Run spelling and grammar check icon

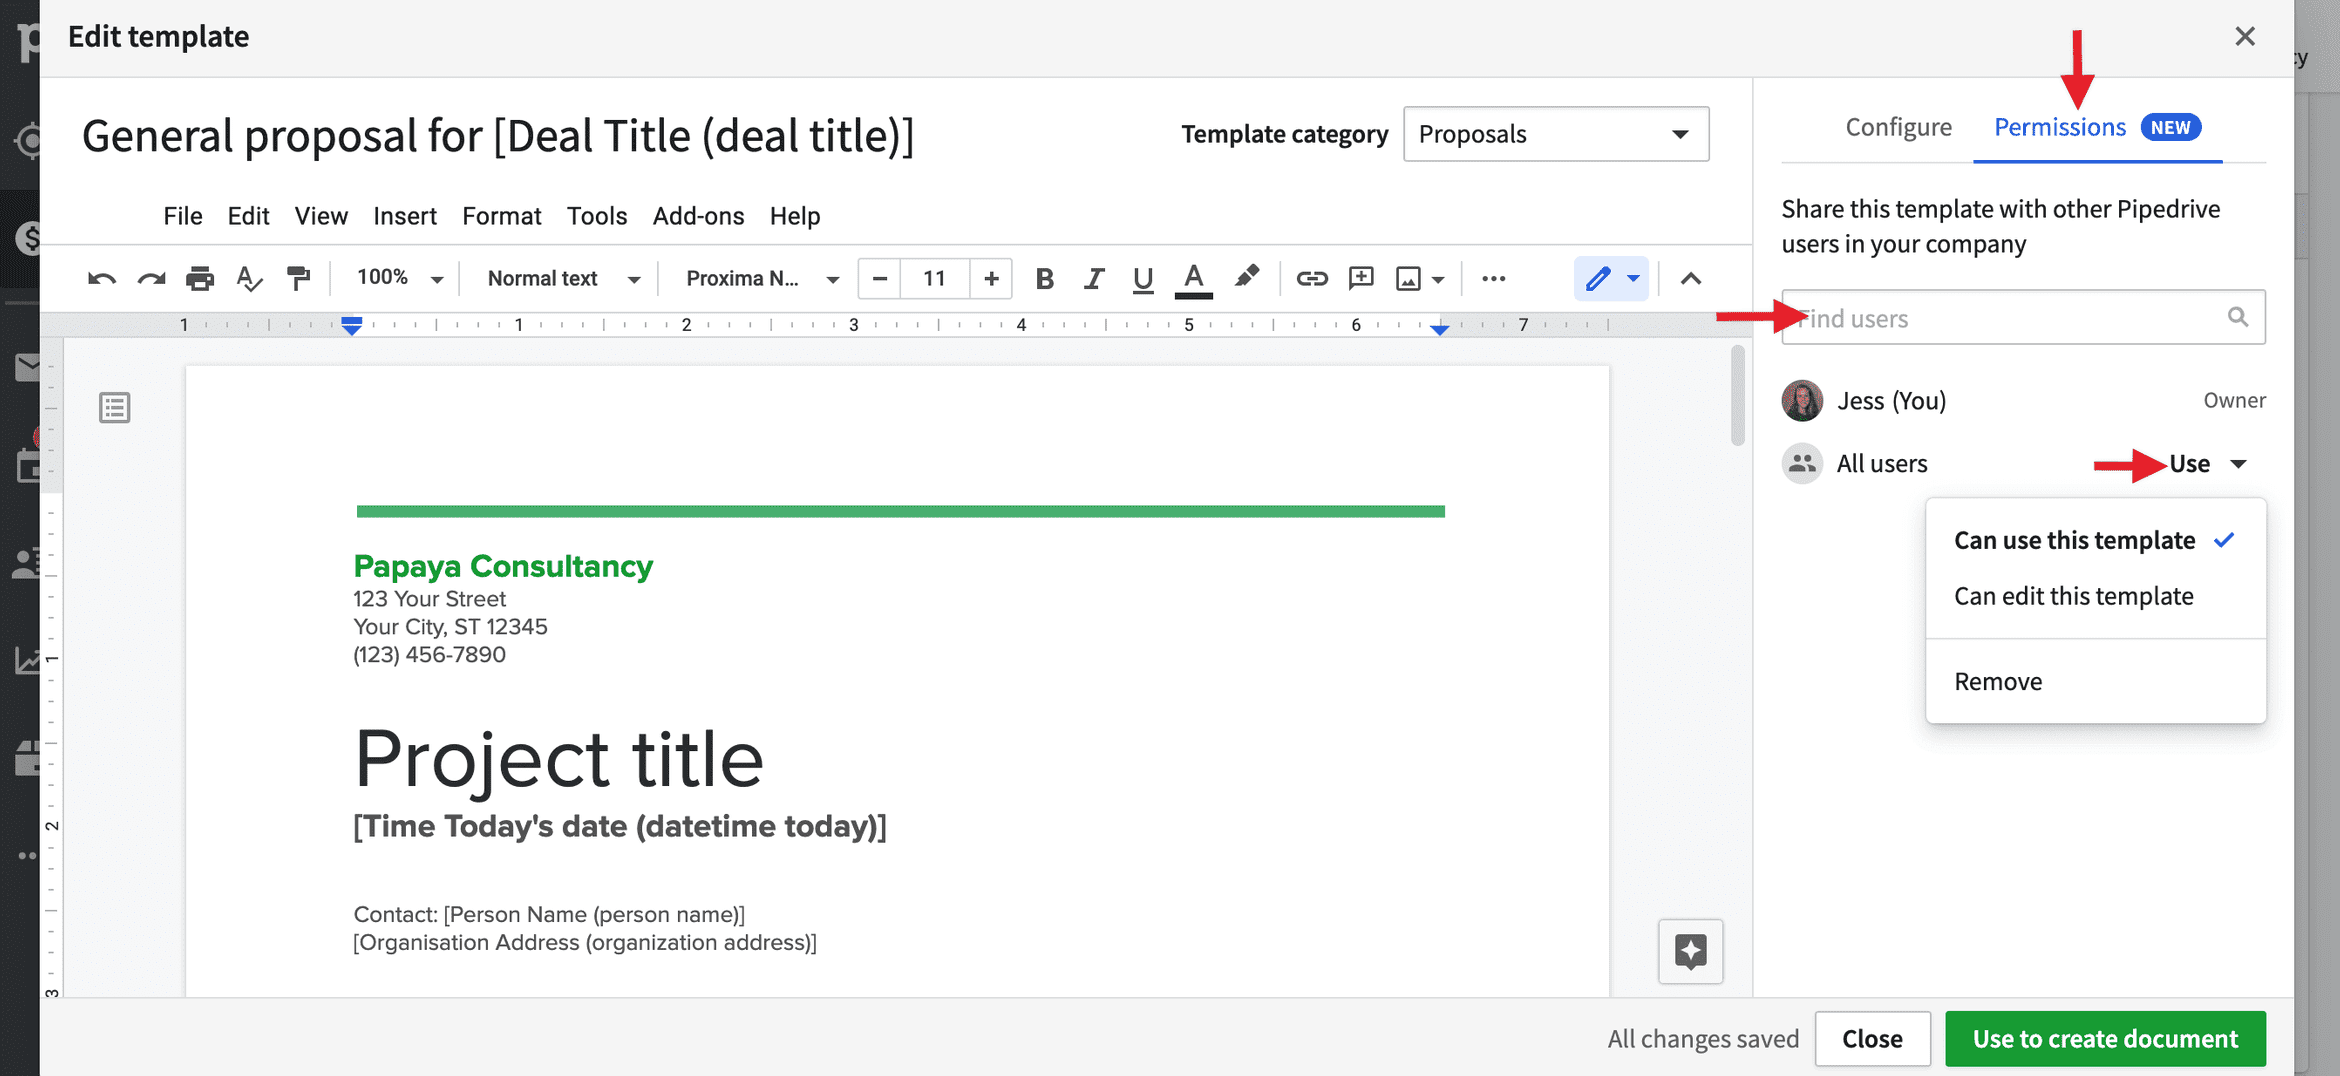pos(249,278)
